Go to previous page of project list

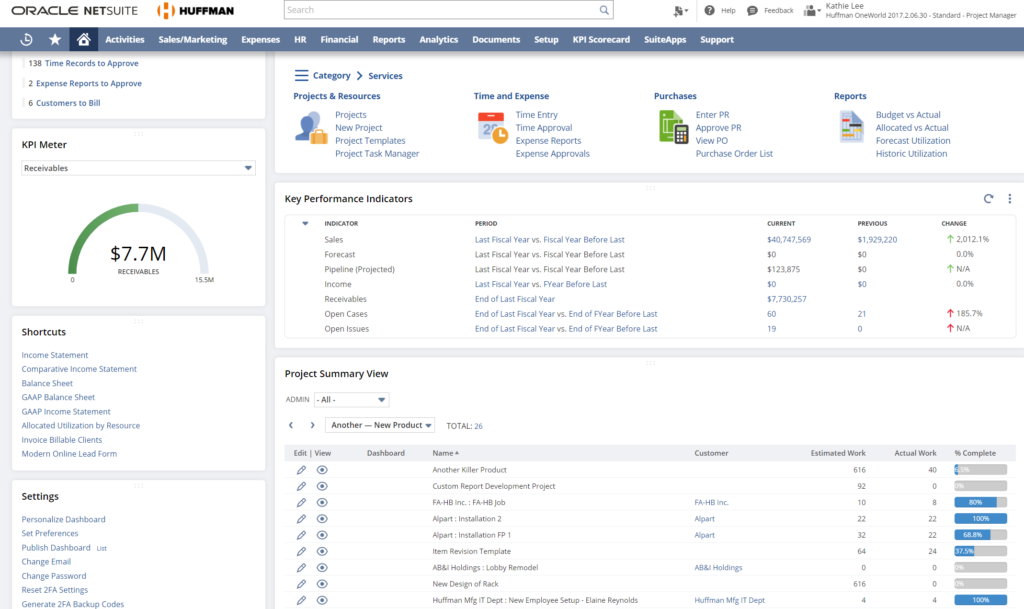pyautogui.click(x=291, y=426)
